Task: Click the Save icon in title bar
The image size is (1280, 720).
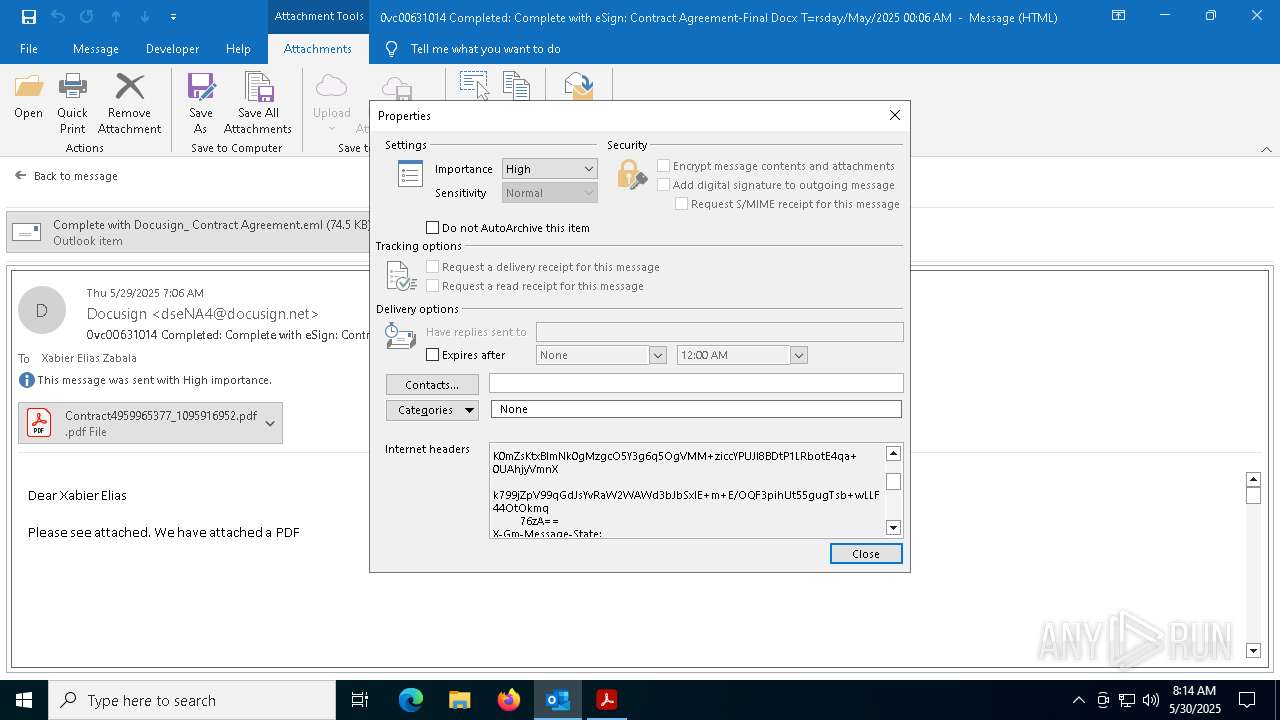Action: (28, 16)
